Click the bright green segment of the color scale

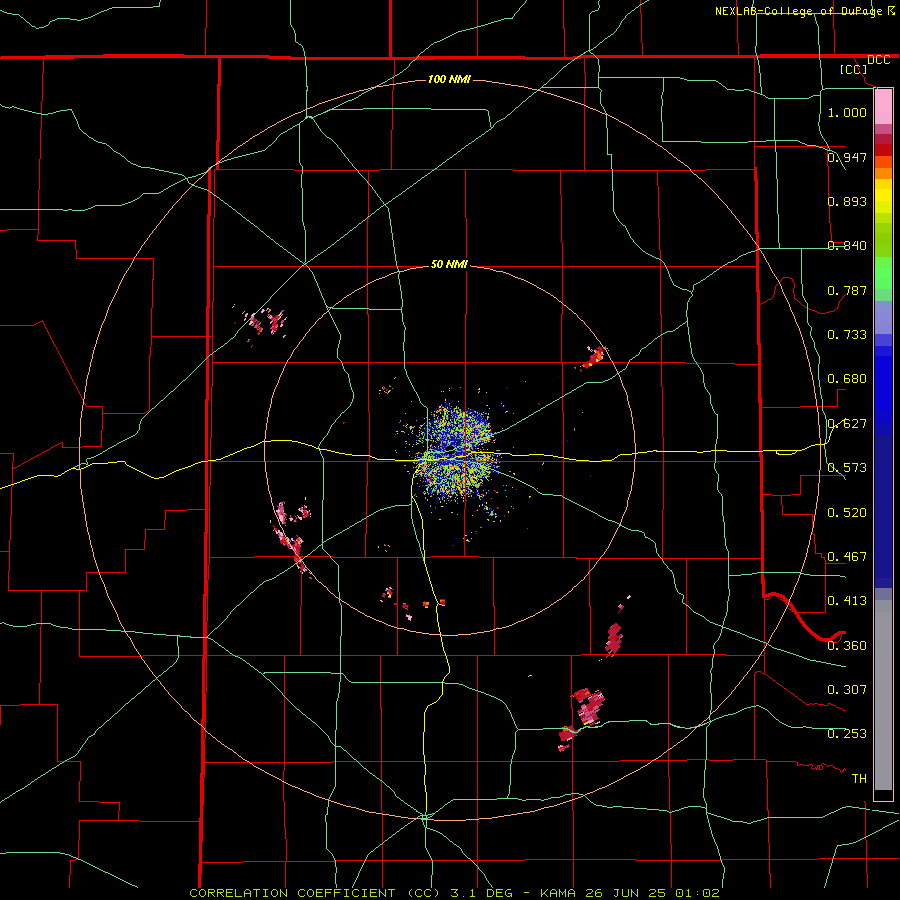coord(883,273)
